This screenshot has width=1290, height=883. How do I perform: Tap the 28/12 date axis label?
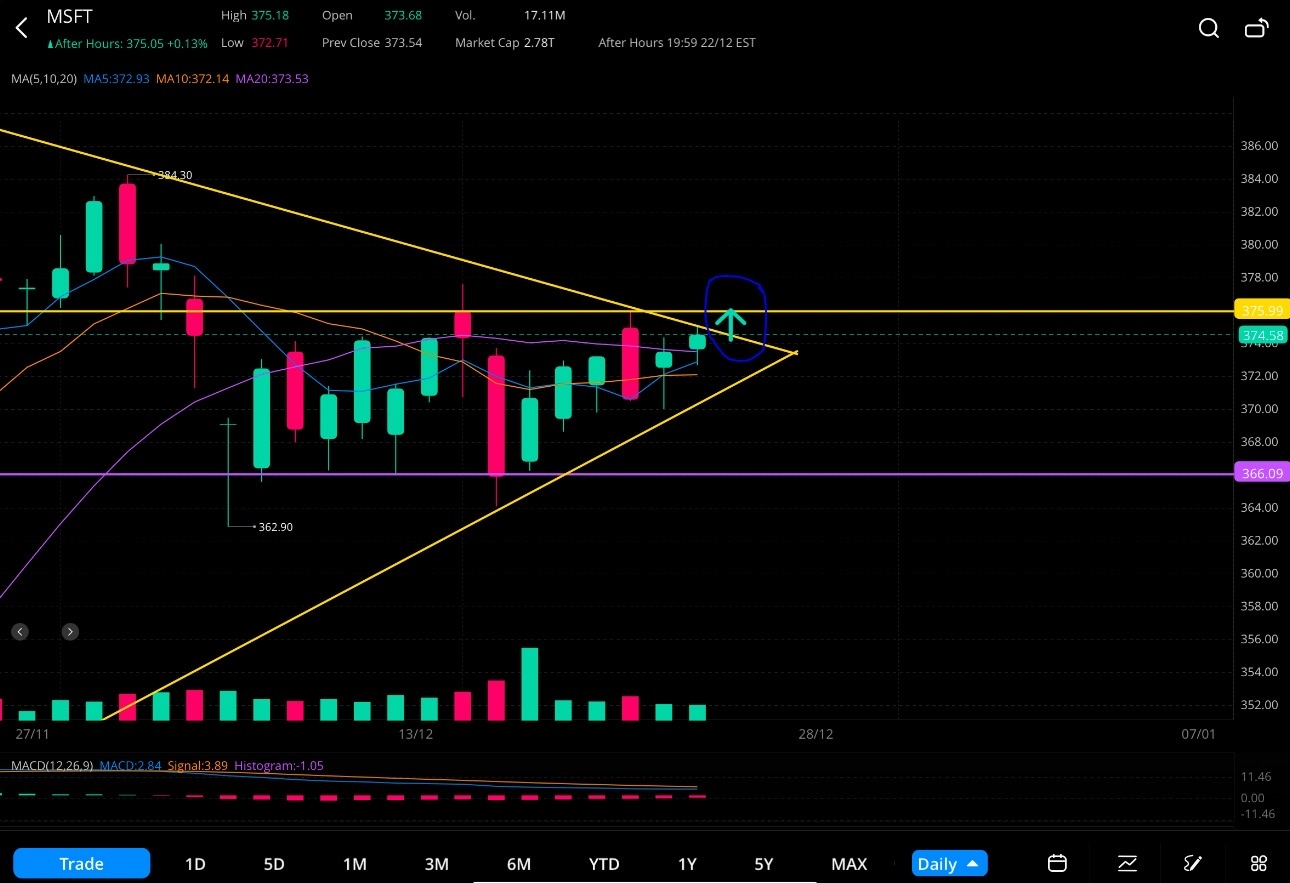click(x=815, y=734)
